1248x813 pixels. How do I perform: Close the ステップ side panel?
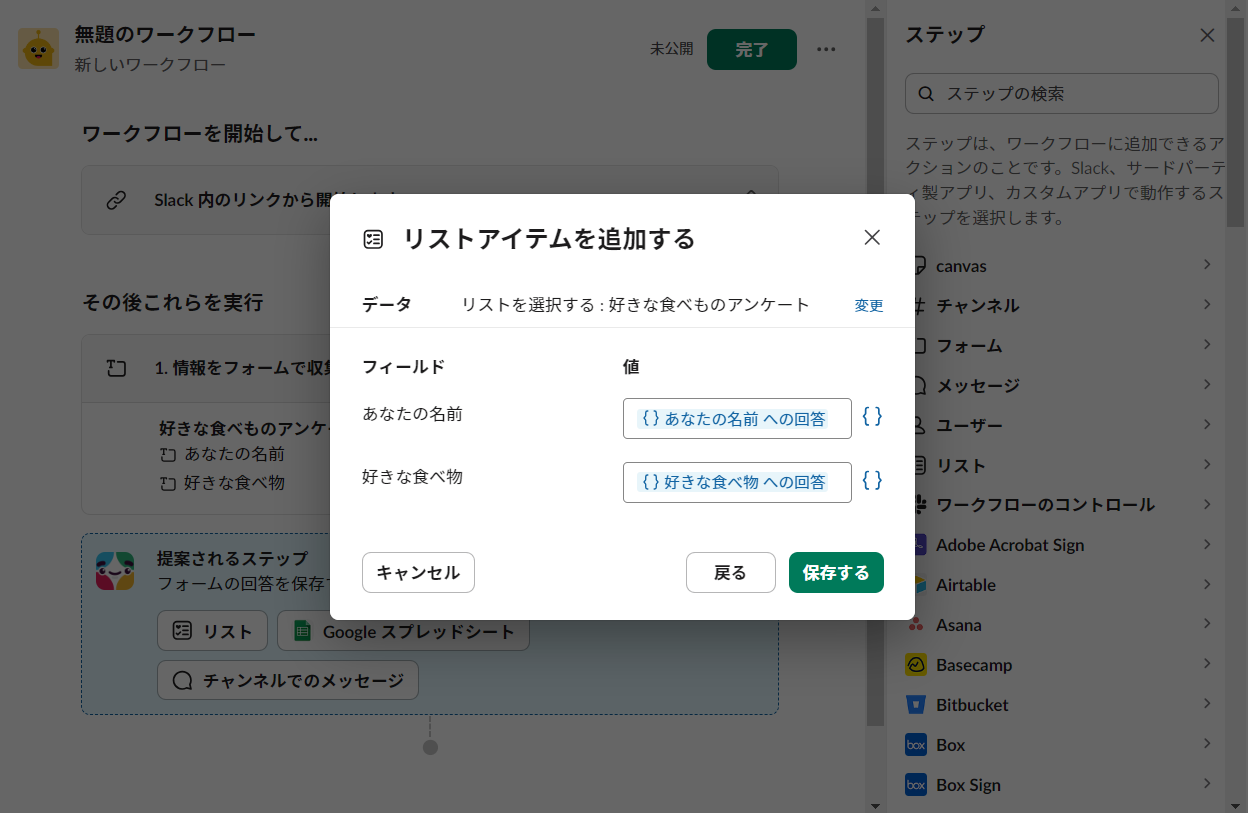click(1208, 35)
